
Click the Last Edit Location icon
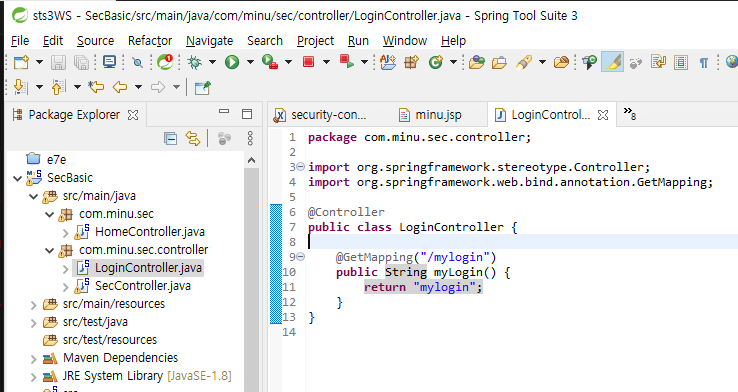pyautogui.click(x=96, y=87)
